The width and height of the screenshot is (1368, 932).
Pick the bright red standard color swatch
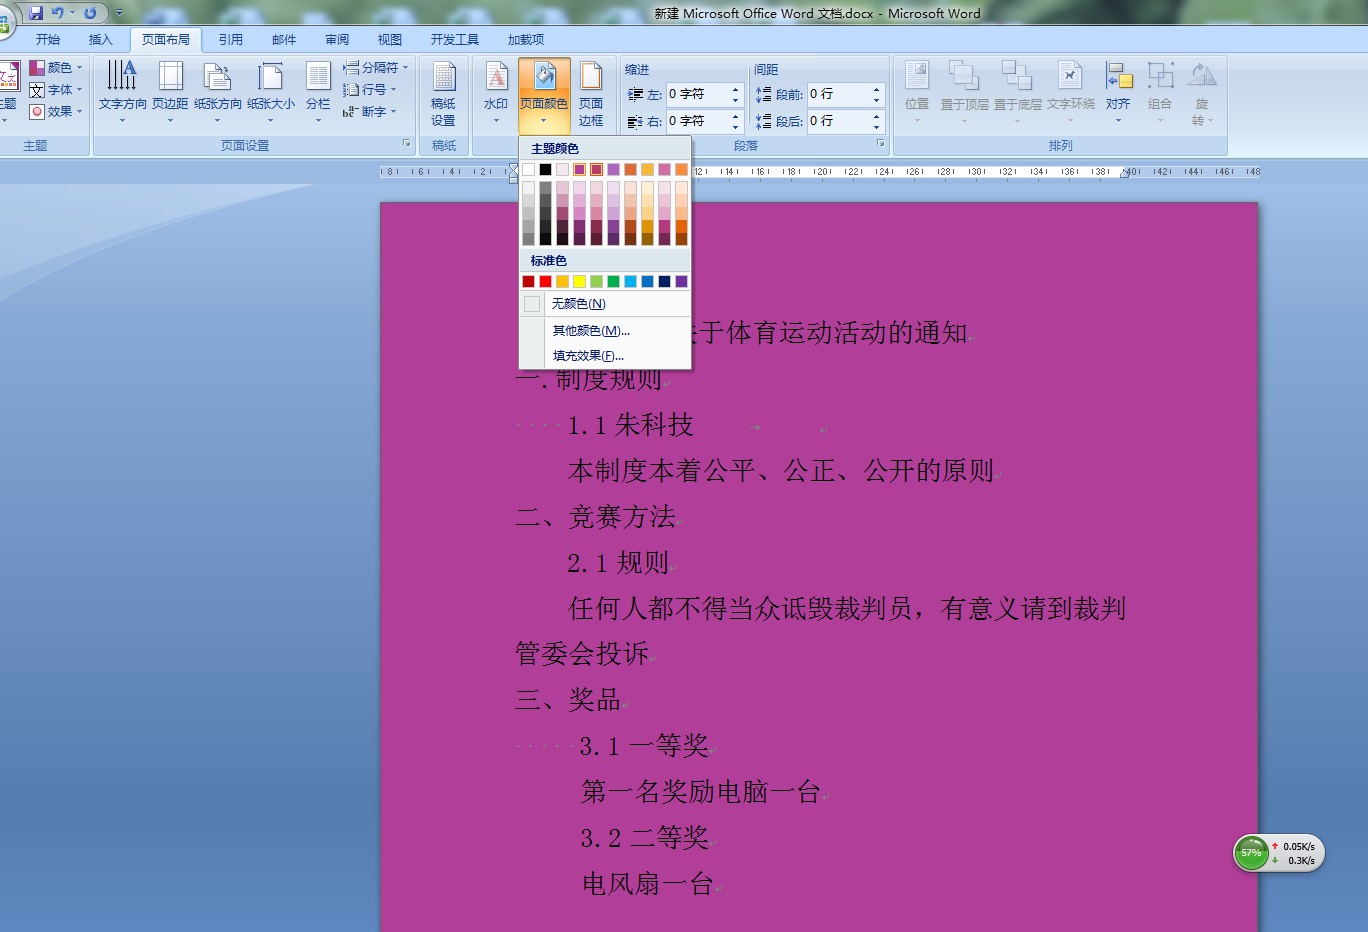545,282
